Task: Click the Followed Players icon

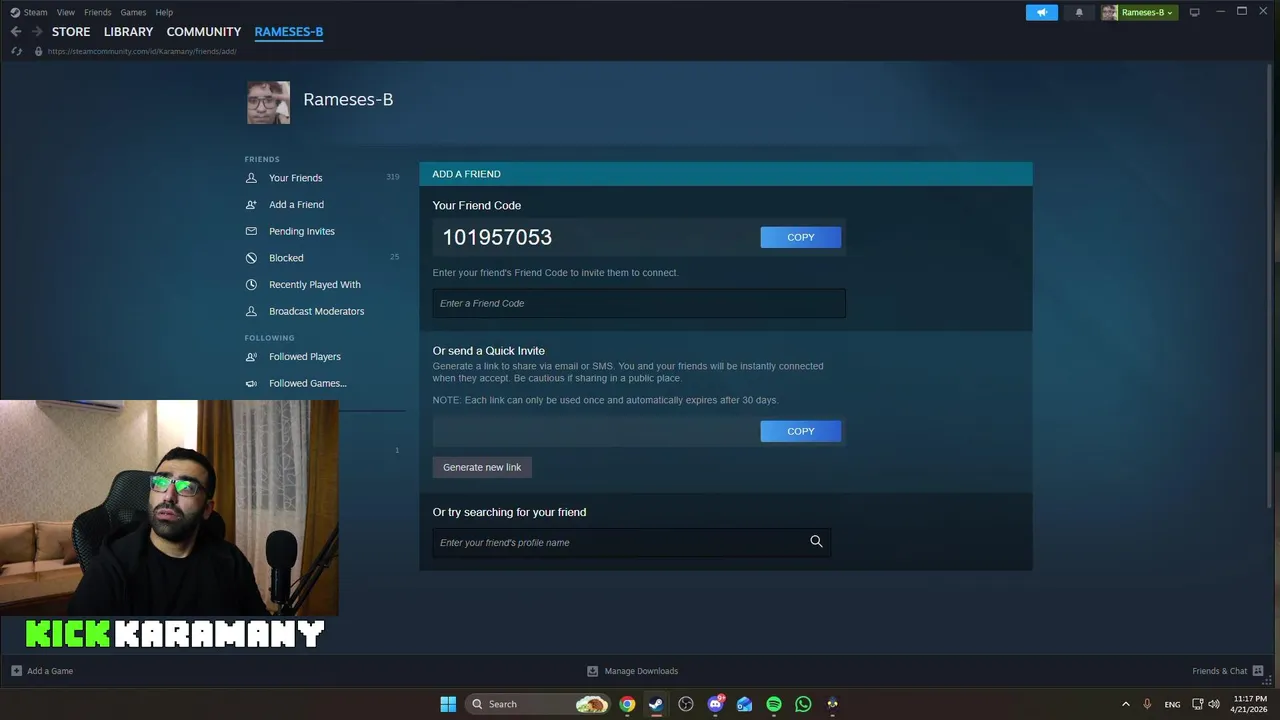Action: (251, 356)
